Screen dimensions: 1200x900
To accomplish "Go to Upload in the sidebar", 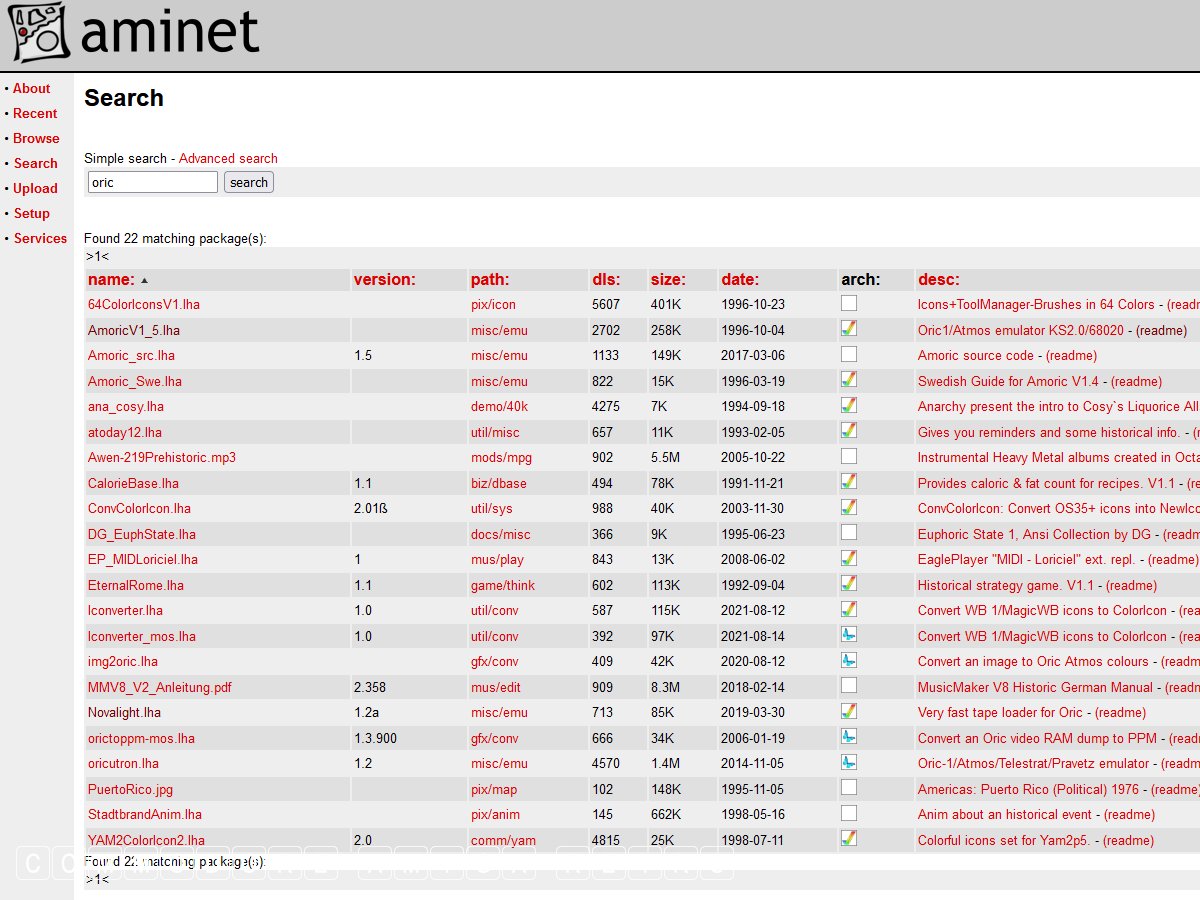I will tap(35, 188).
